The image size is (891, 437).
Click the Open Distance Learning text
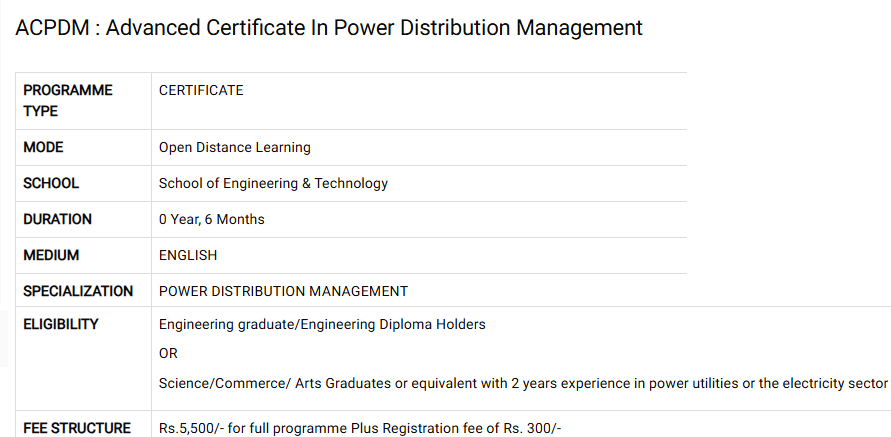235,147
